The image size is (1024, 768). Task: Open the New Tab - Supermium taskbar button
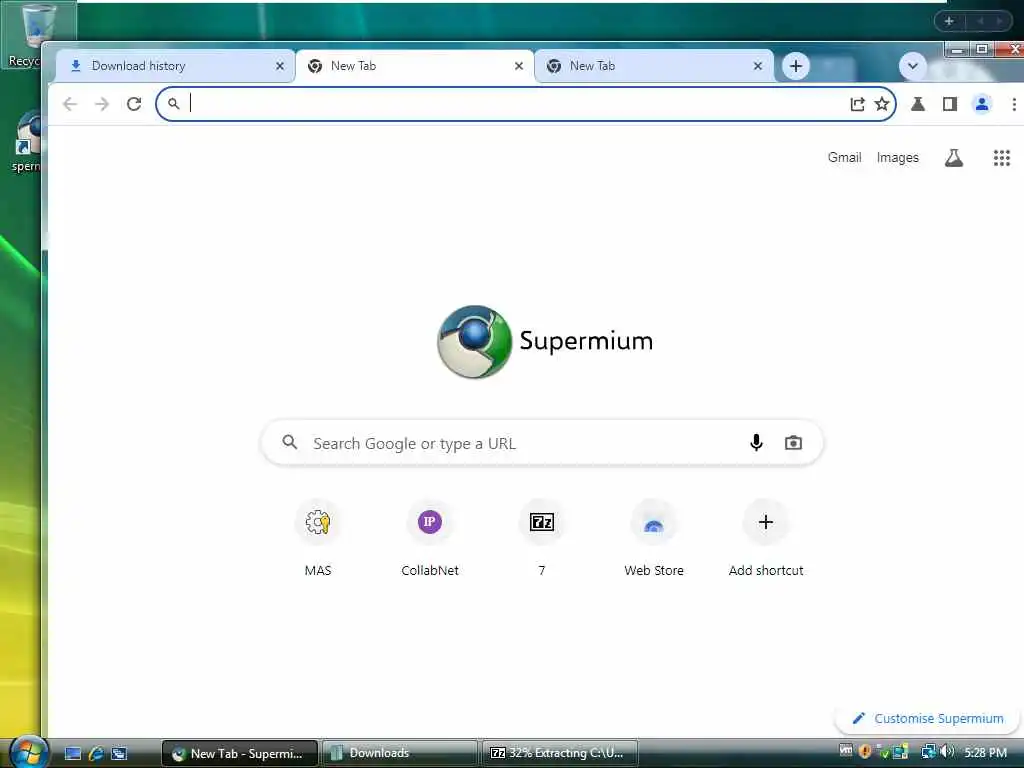(x=239, y=753)
